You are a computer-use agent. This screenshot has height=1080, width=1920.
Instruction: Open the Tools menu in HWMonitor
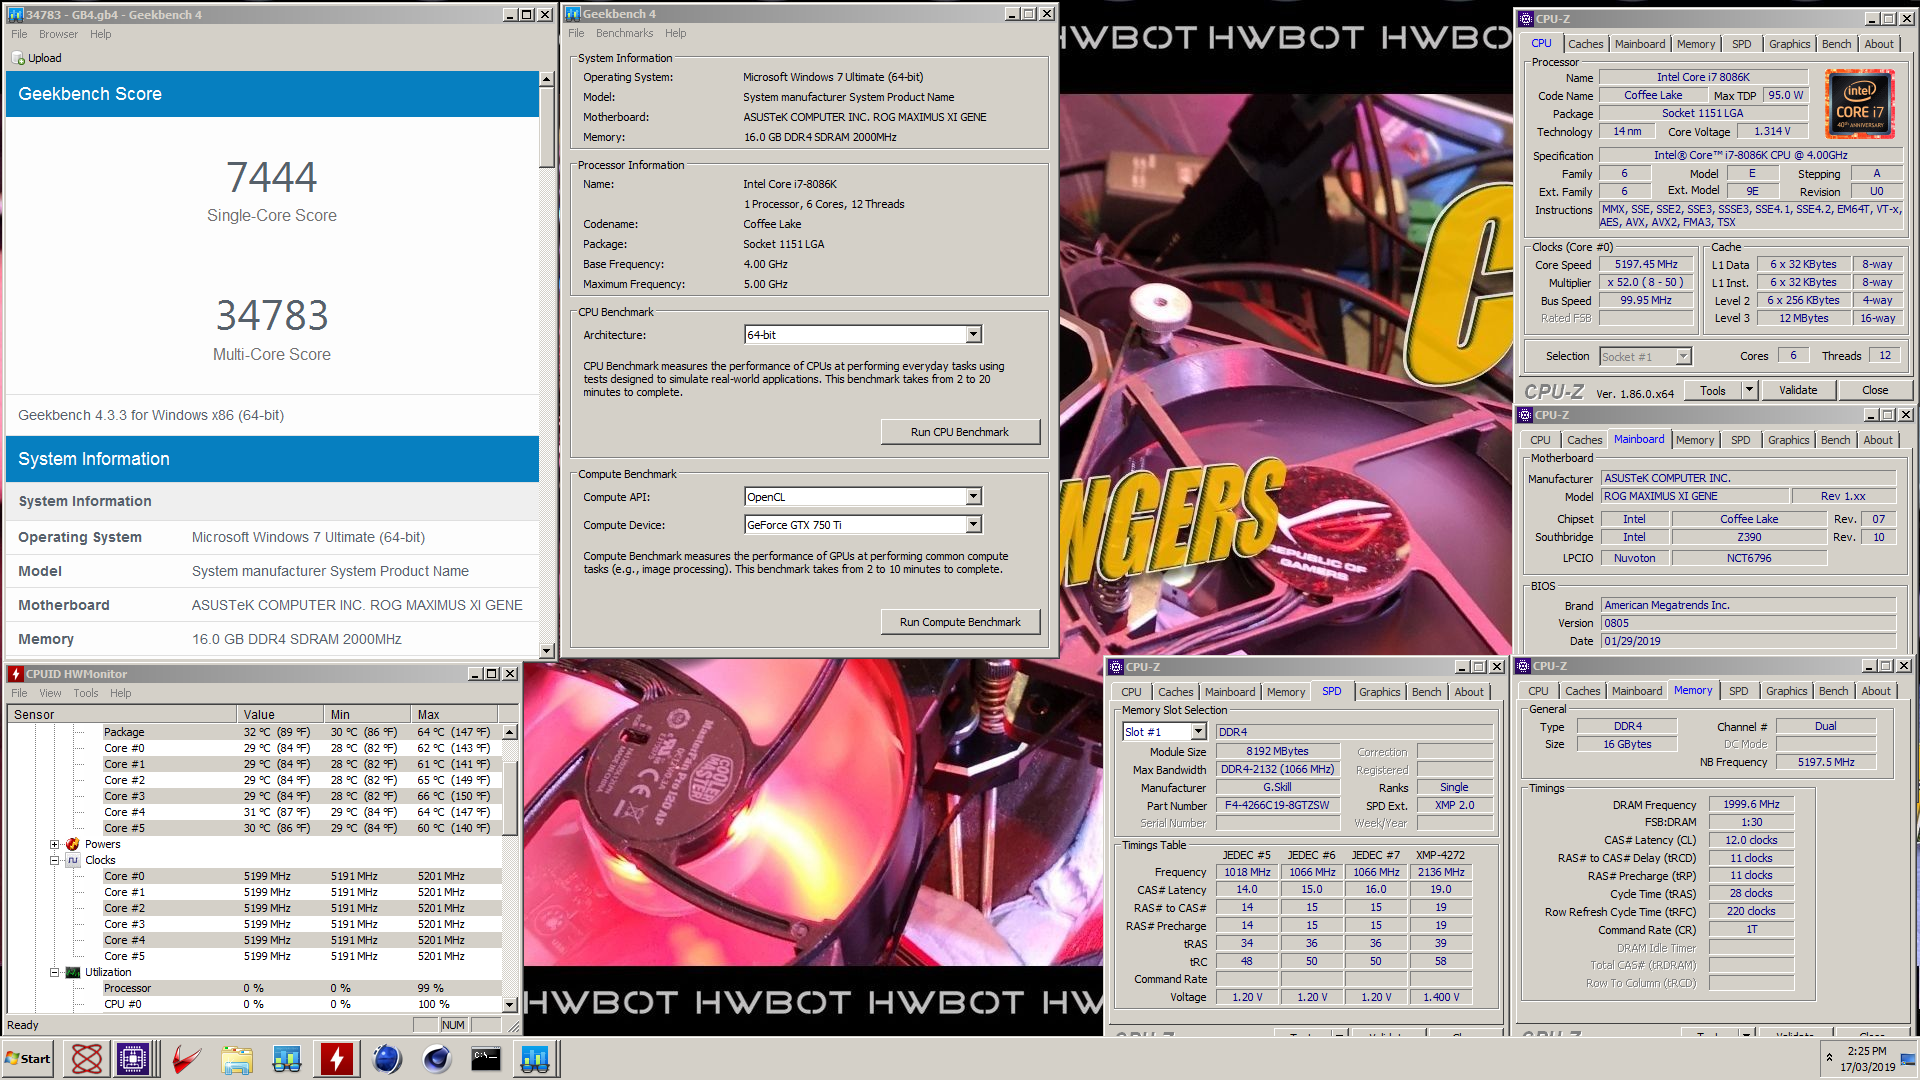[86, 693]
